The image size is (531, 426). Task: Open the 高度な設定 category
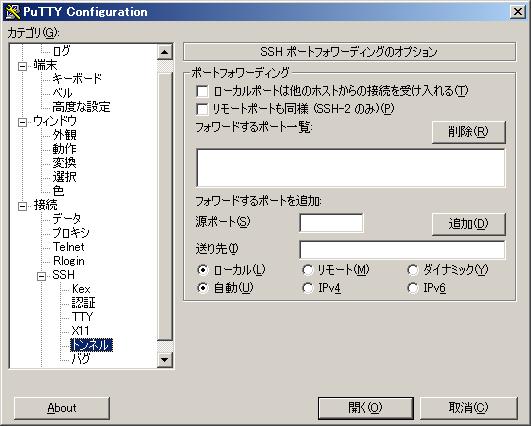click(81, 107)
